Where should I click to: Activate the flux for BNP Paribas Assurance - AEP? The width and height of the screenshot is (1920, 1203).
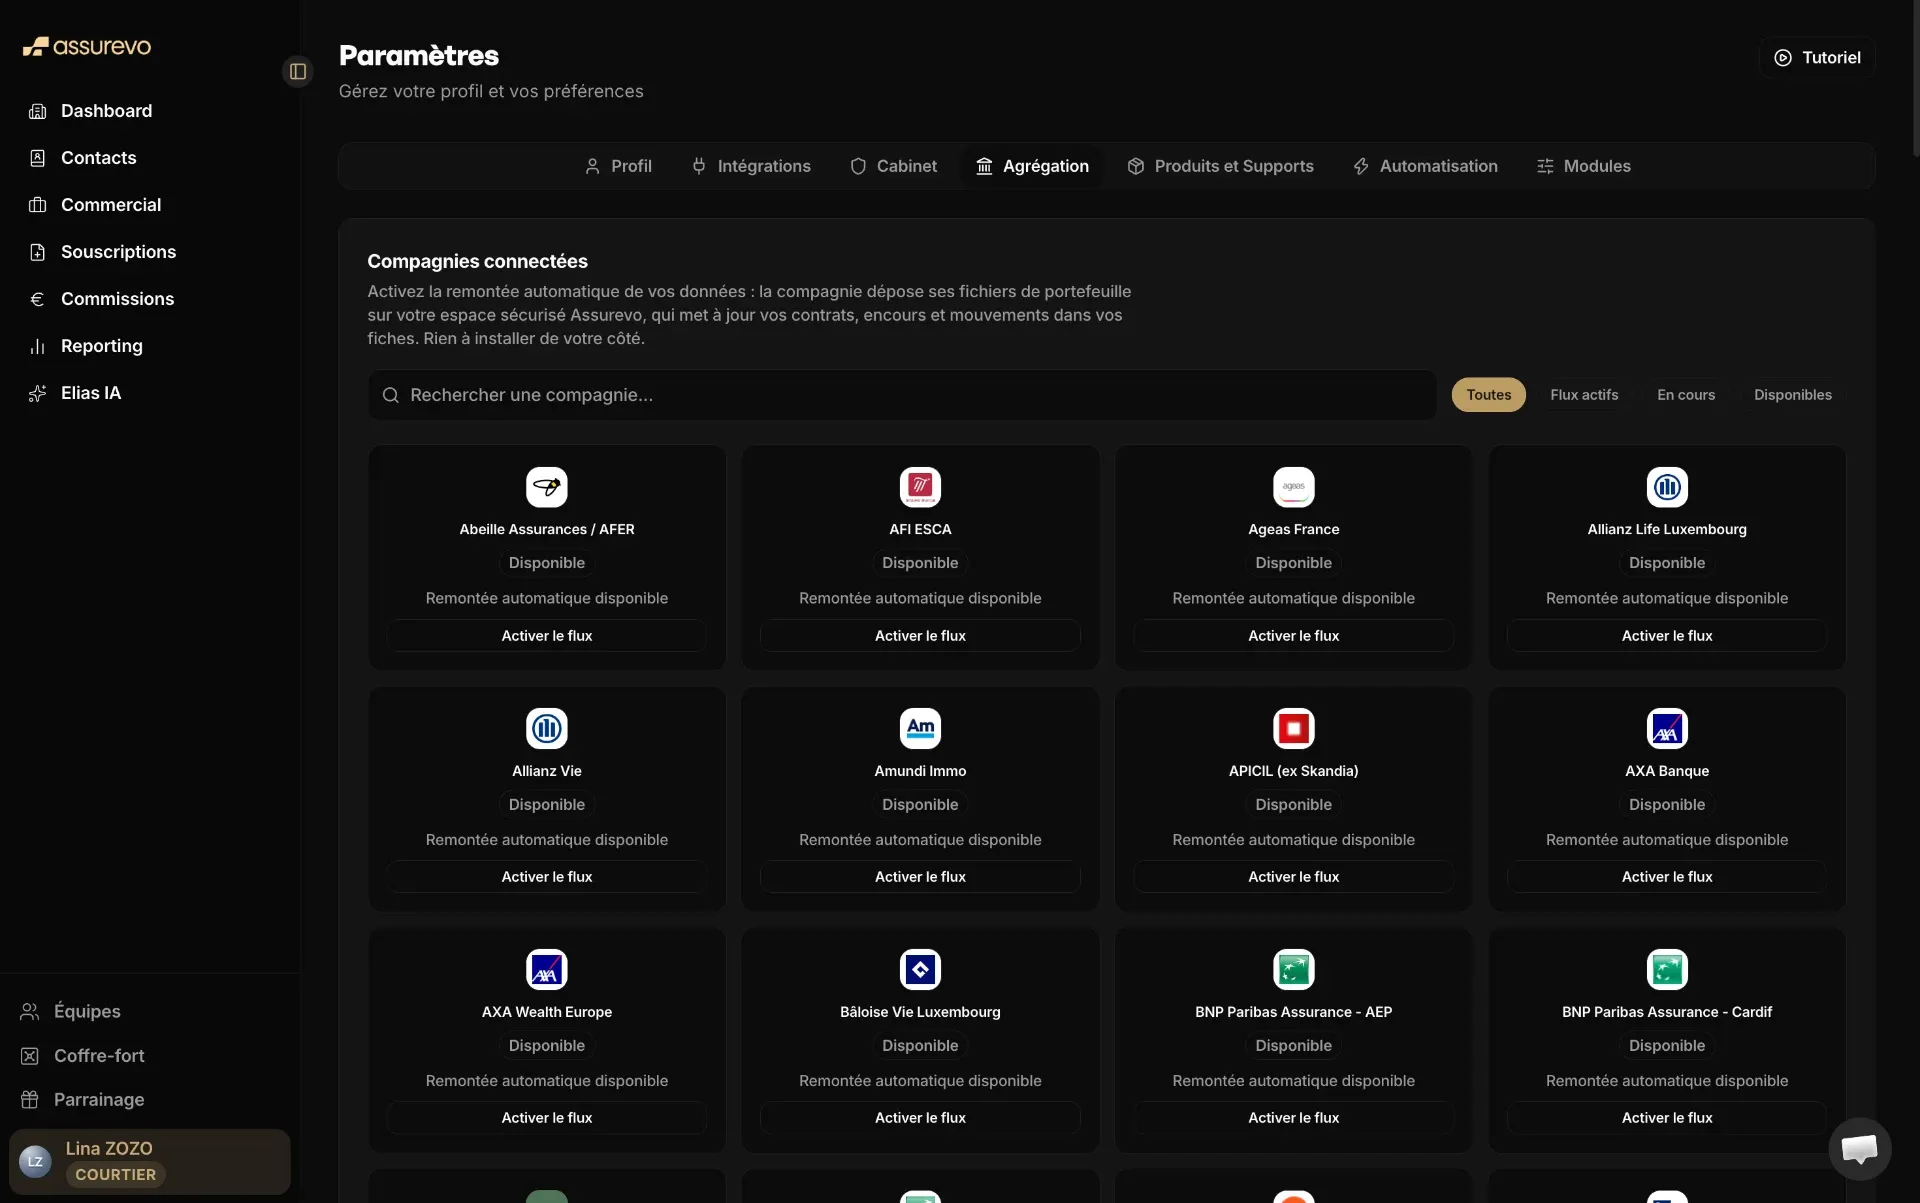(x=1293, y=1118)
